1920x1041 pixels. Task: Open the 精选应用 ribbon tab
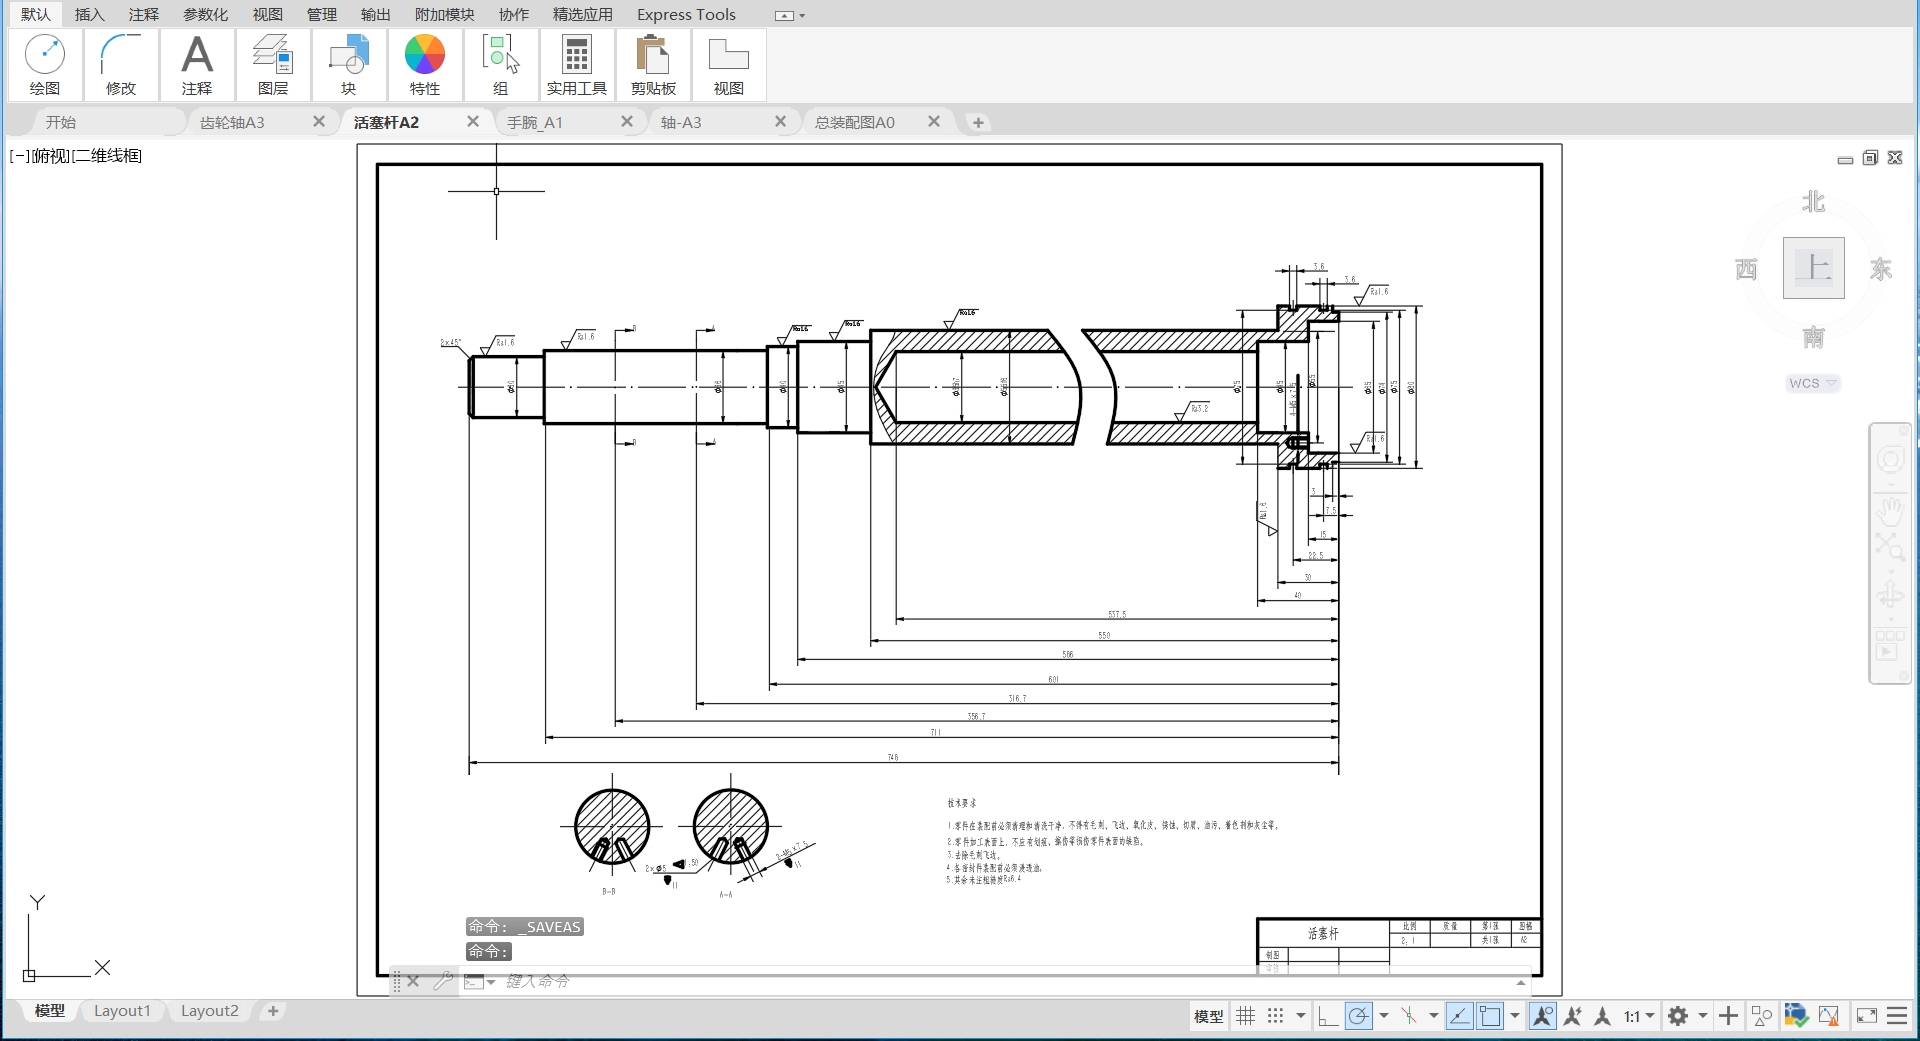(583, 14)
